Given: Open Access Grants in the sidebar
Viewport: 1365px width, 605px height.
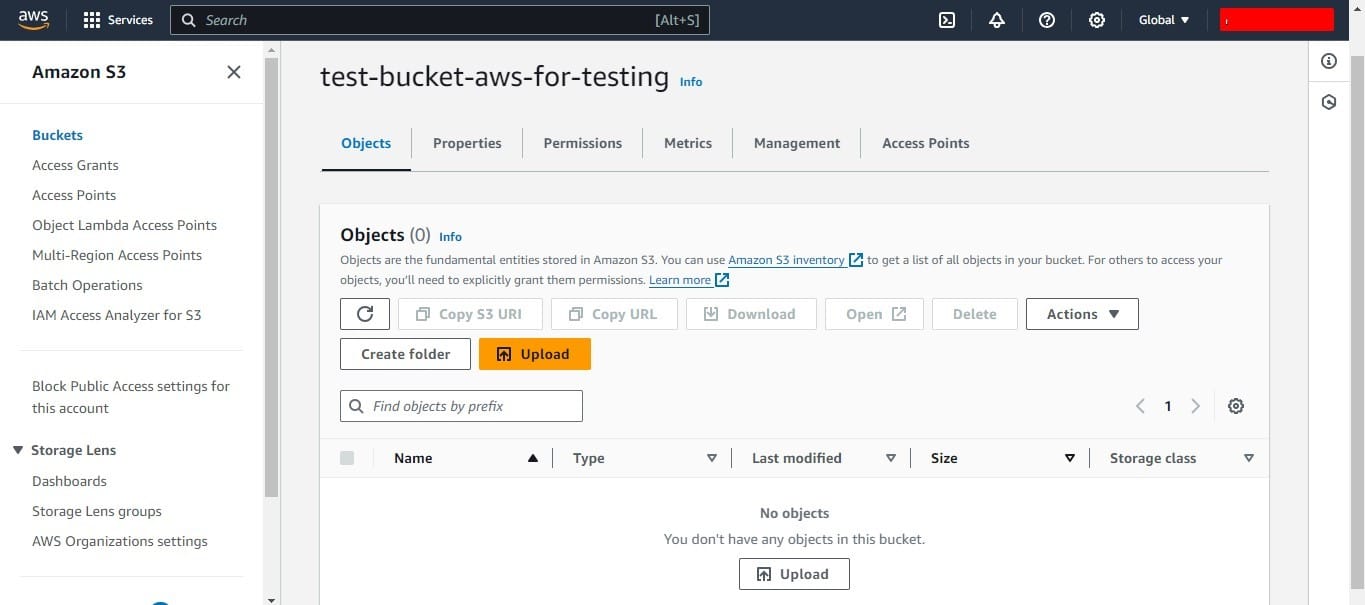Looking at the screenshot, I should tap(75, 165).
